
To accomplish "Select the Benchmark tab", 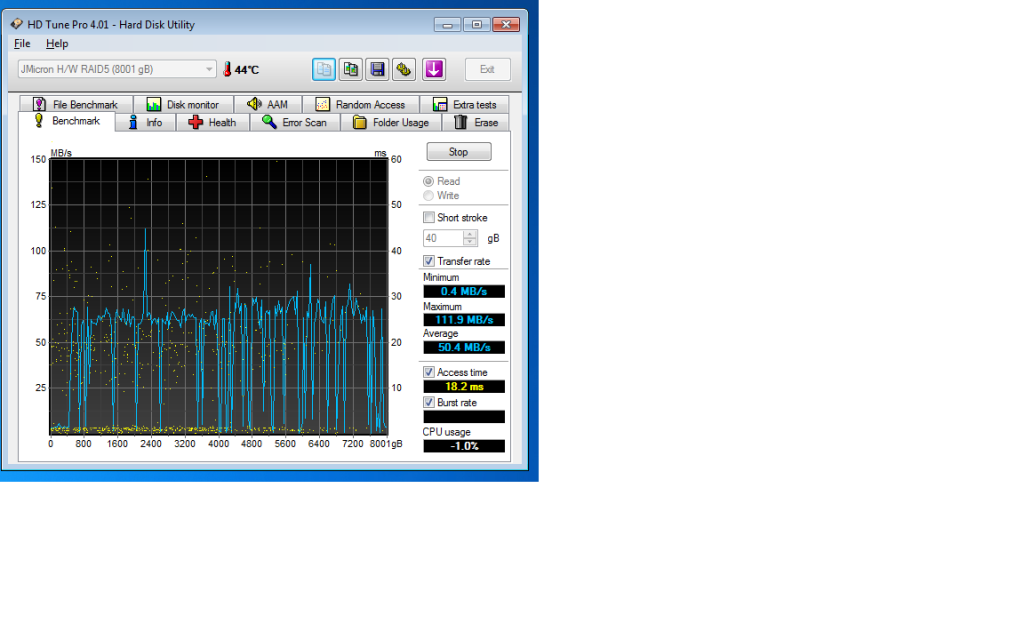I will pos(67,121).
